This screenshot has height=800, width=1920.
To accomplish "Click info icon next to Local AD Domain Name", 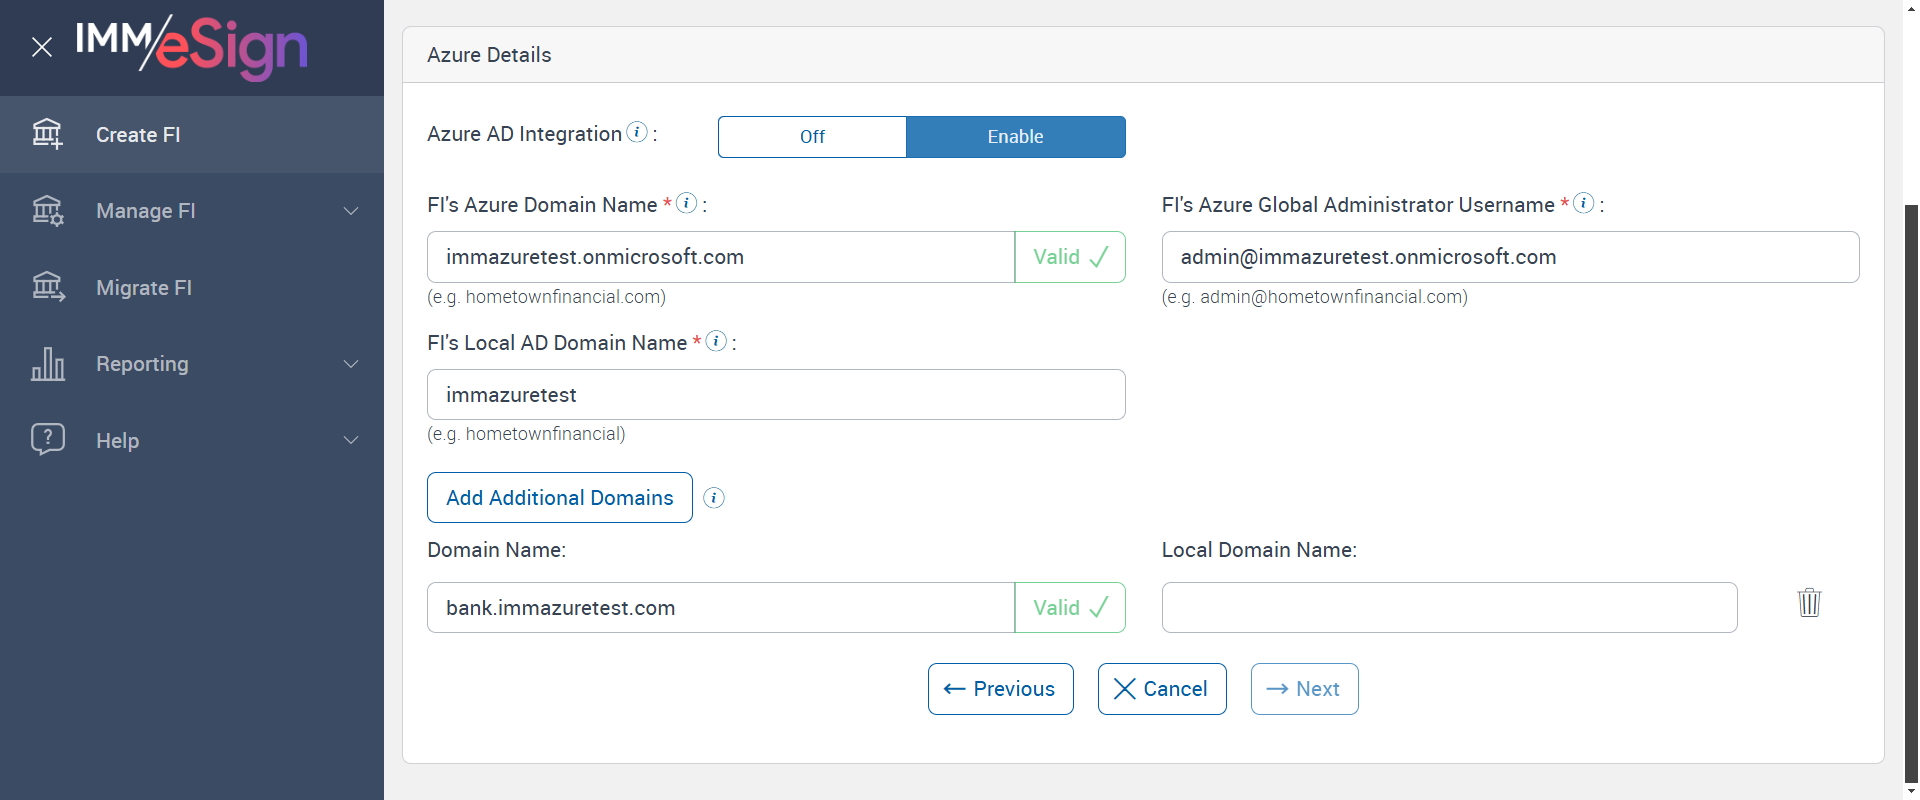I will coord(716,341).
